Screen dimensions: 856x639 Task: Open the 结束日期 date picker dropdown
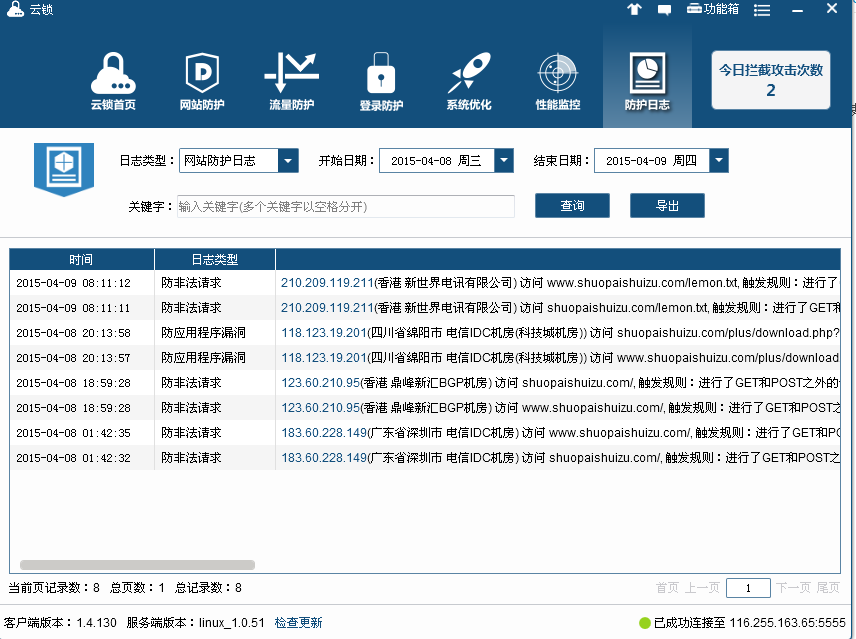(718, 161)
